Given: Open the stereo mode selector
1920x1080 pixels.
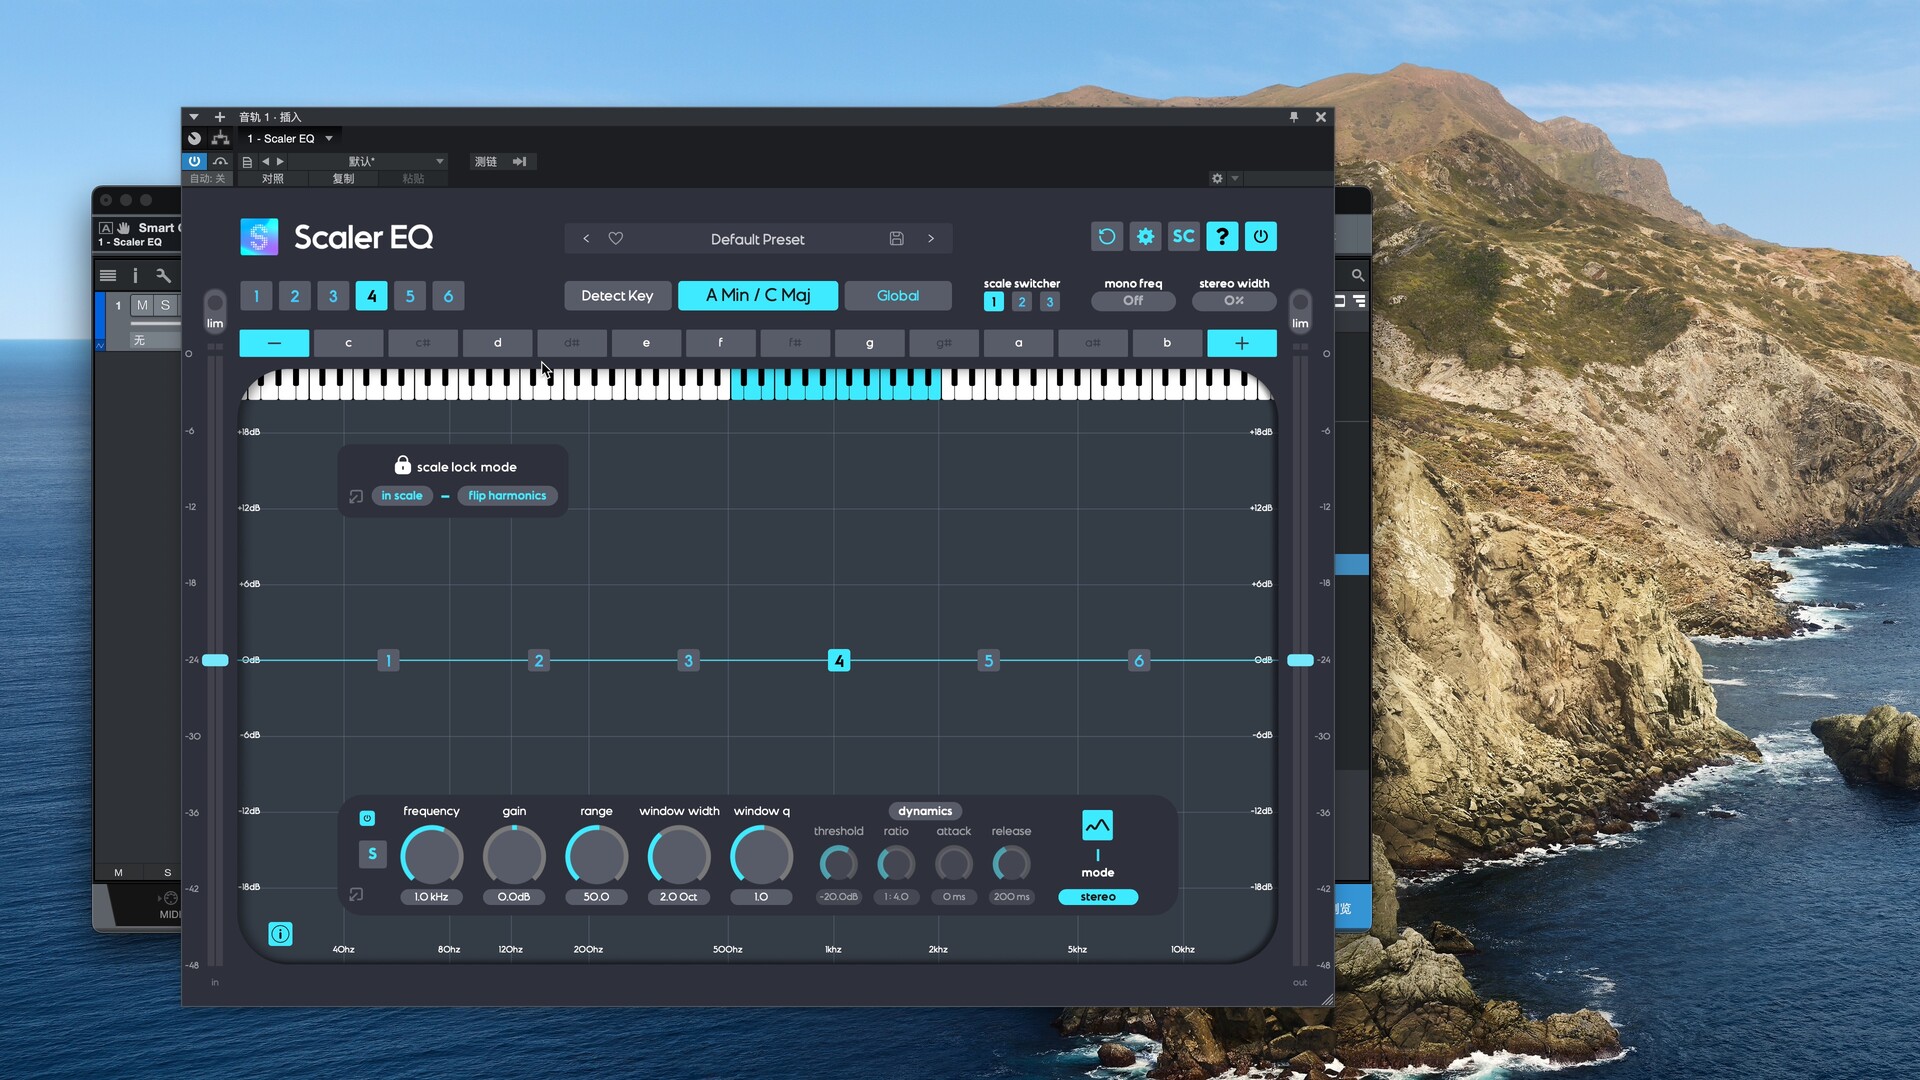Looking at the screenshot, I should coord(1098,897).
